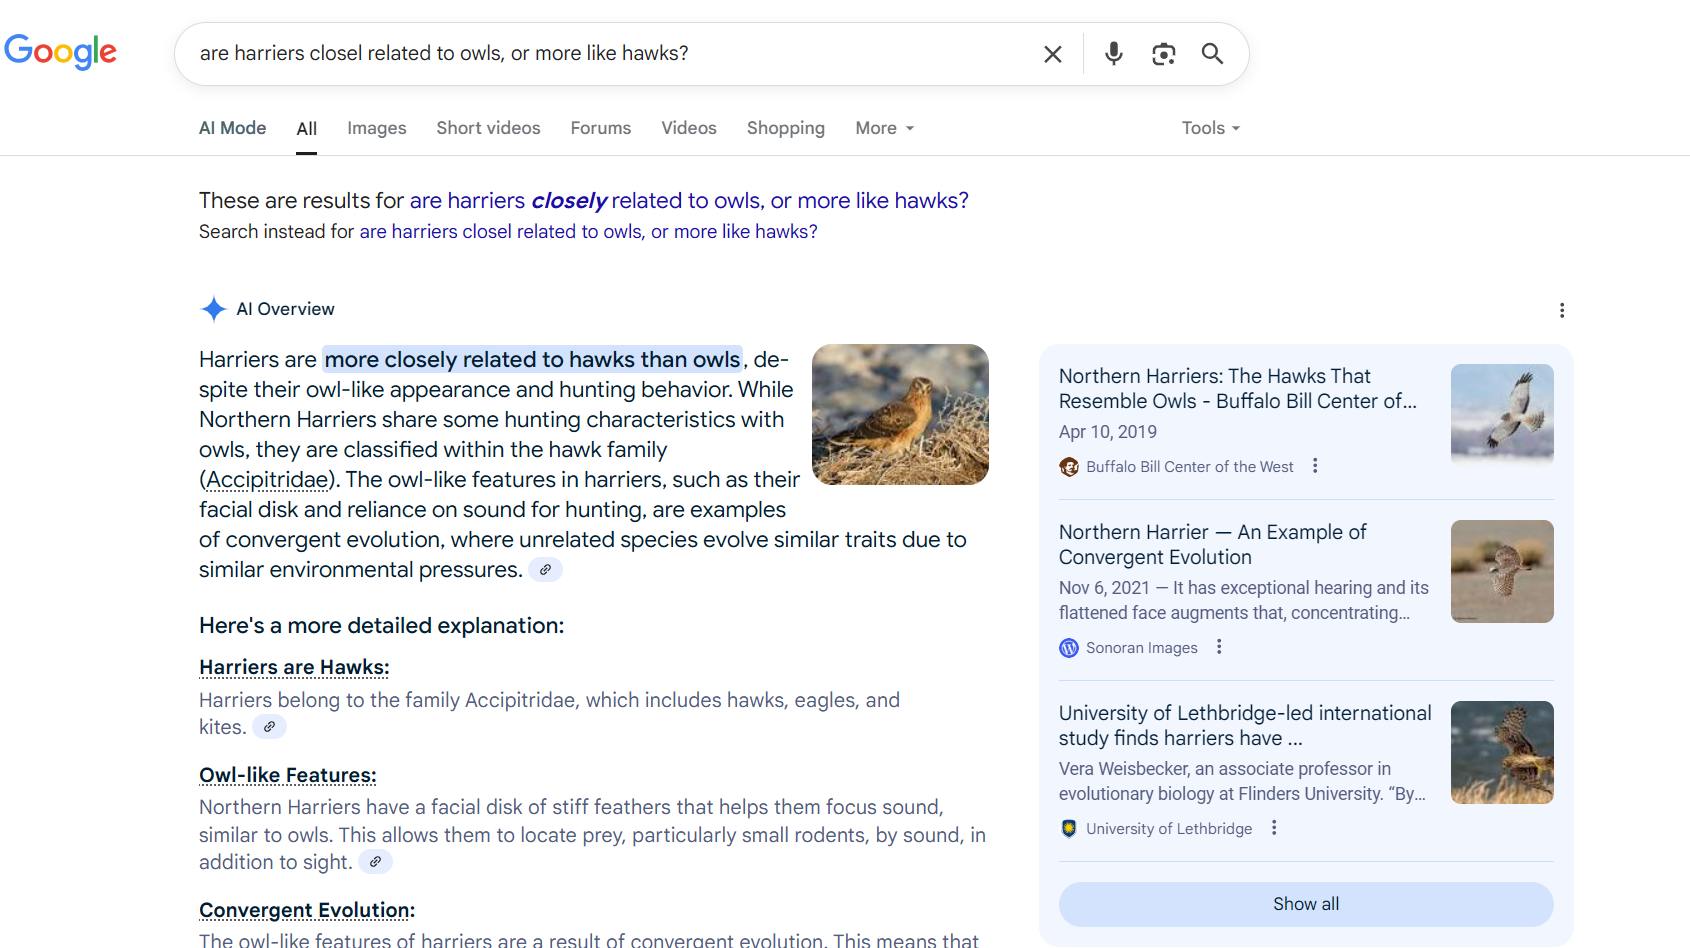Click the Google logo
This screenshot has width=1690, height=948.
[x=61, y=52]
